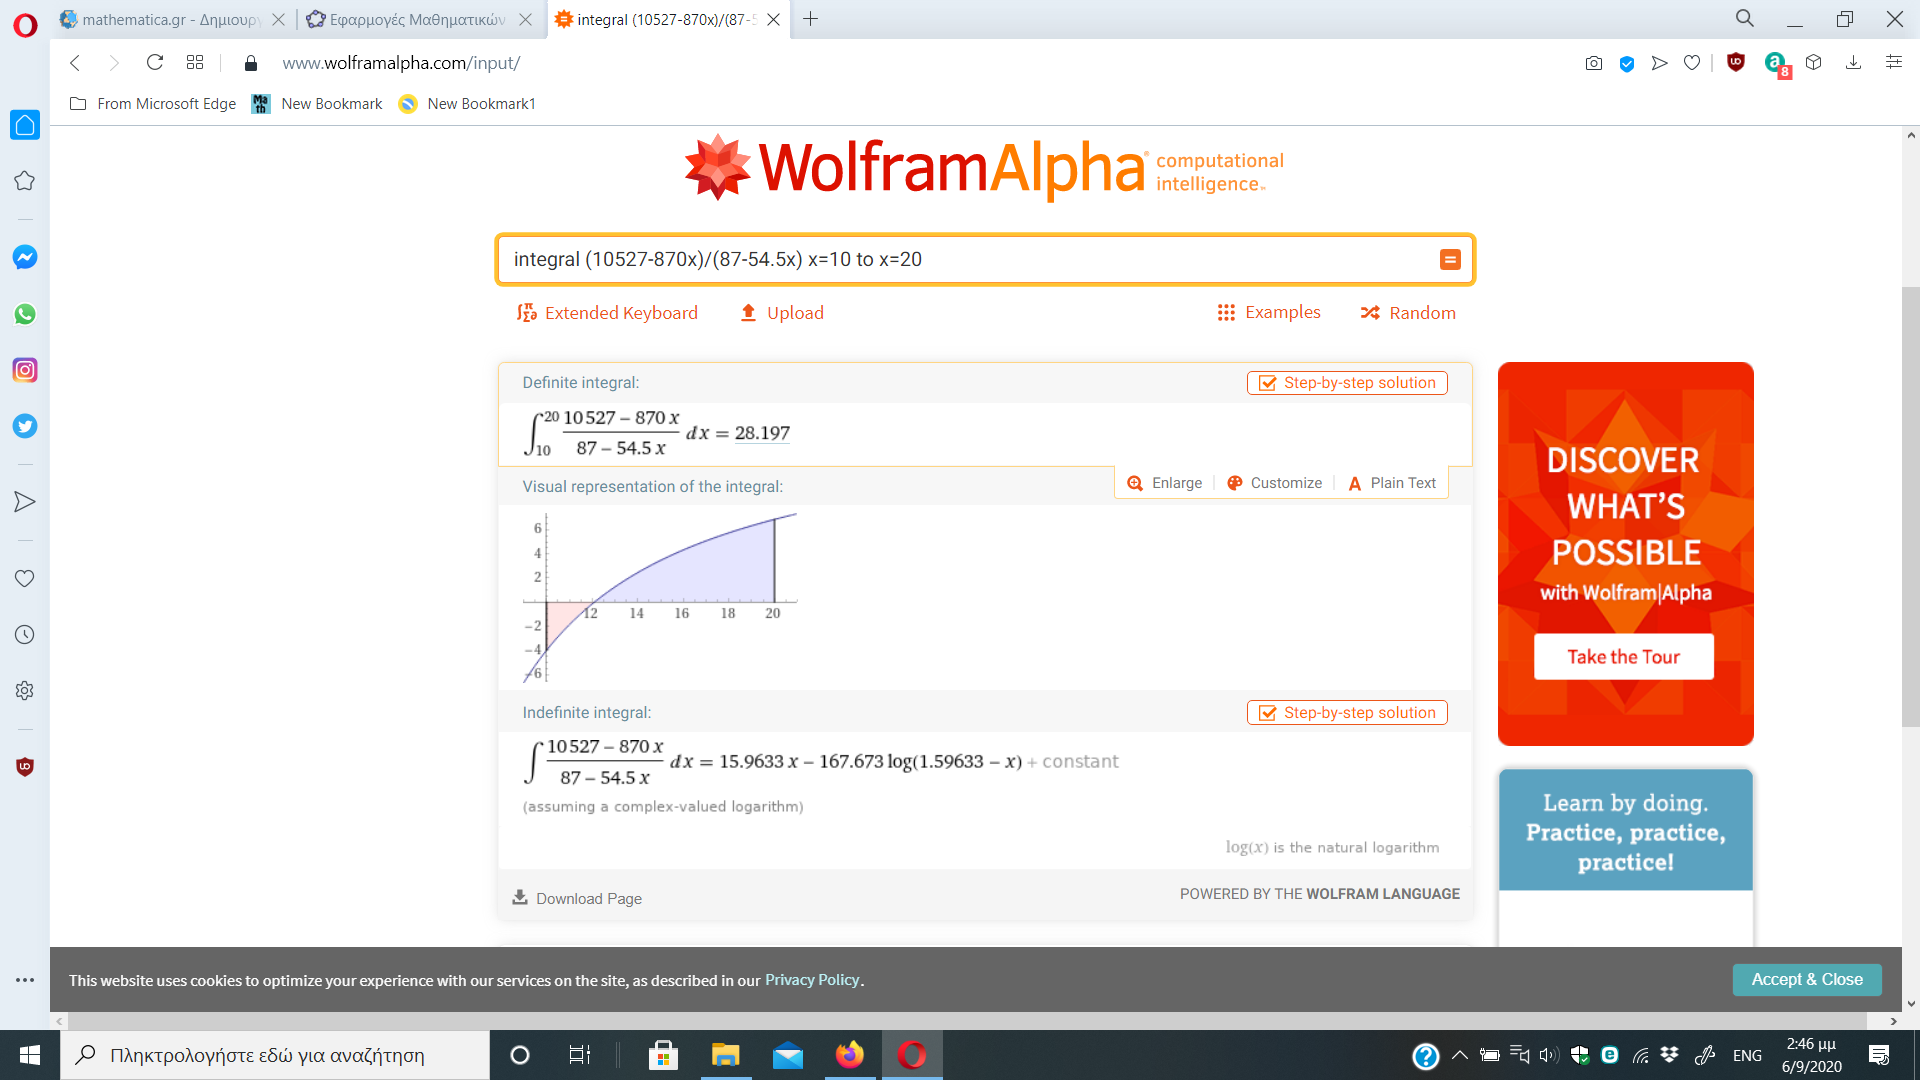Screen dimensions: 1920x1080
Task: Show the result as Plain Text
Action: (x=1392, y=483)
